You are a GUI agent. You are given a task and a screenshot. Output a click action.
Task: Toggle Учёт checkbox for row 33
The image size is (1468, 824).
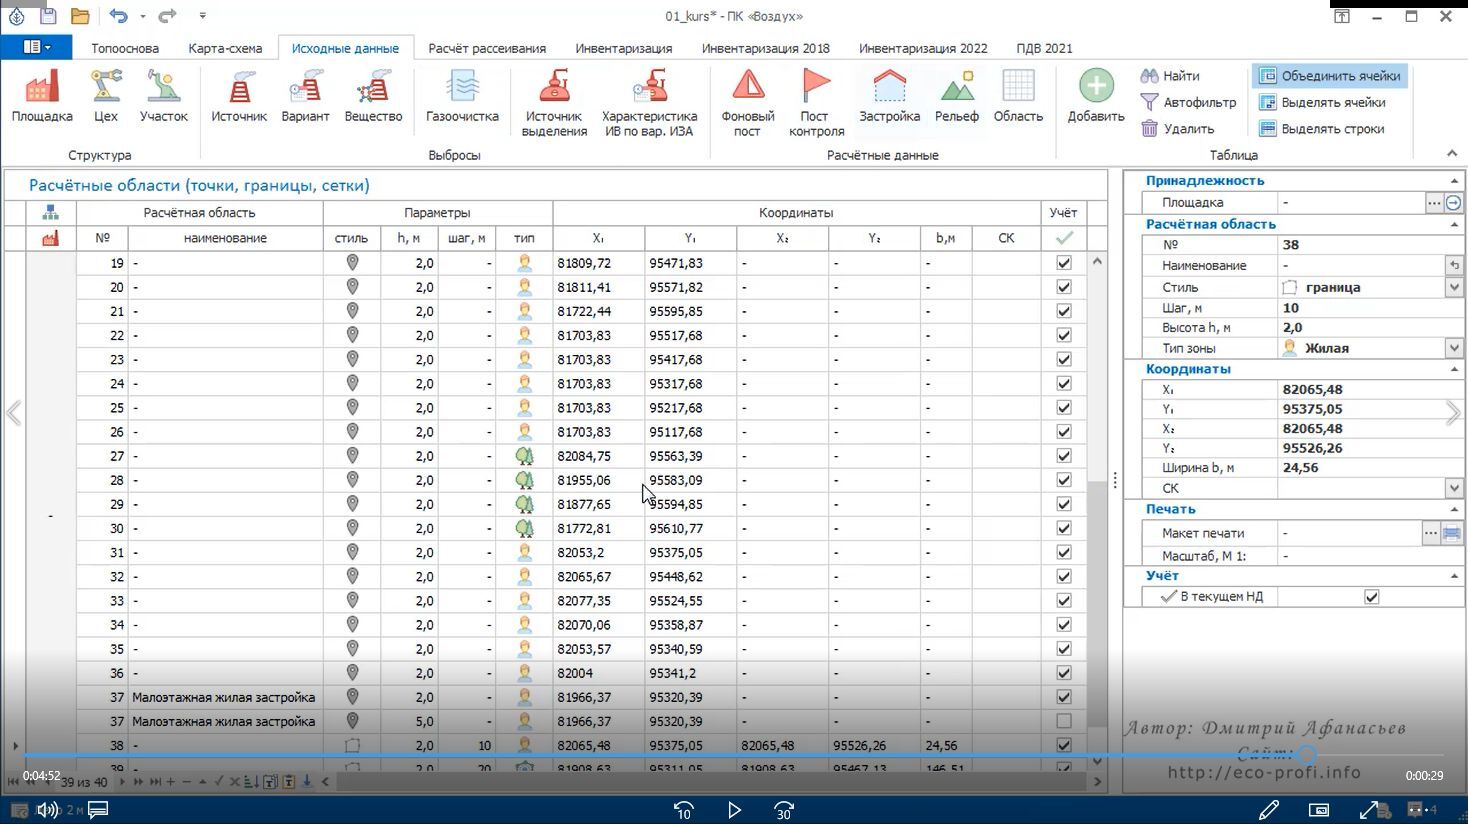[1064, 601]
